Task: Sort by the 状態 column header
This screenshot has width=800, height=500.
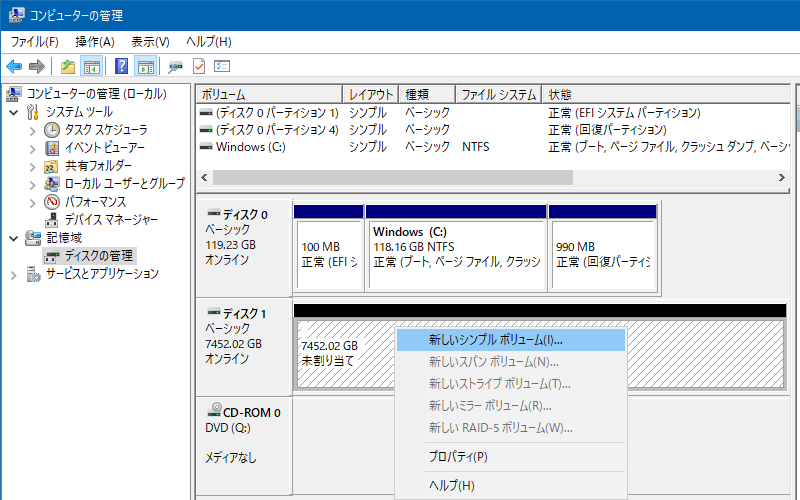Action: 666,94
